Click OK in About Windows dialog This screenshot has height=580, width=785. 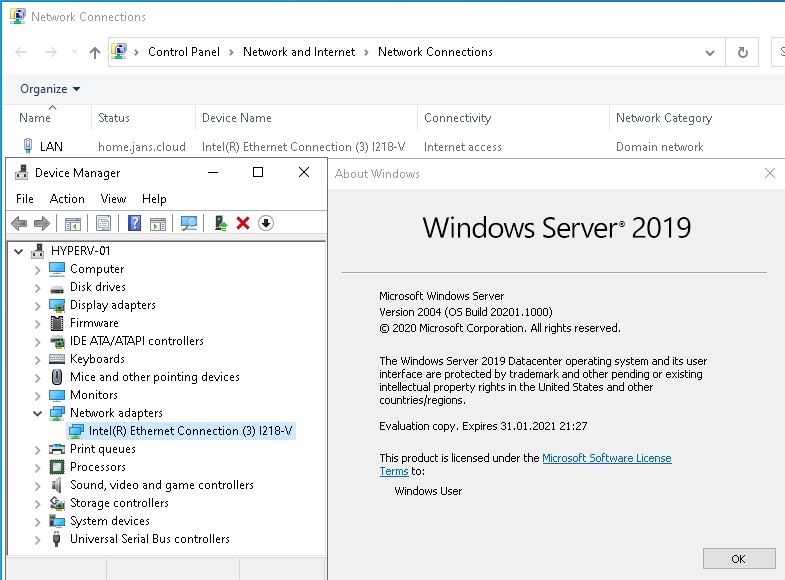pos(739,558)
